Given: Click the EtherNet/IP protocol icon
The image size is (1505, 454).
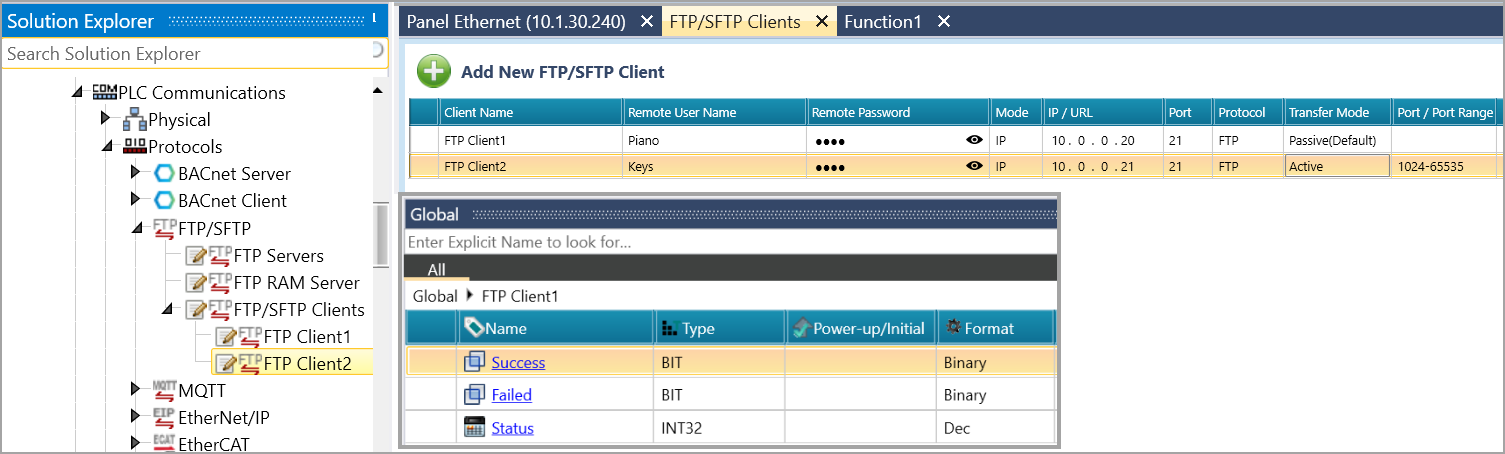Looking at the screenshot, I should click(164, 416).
